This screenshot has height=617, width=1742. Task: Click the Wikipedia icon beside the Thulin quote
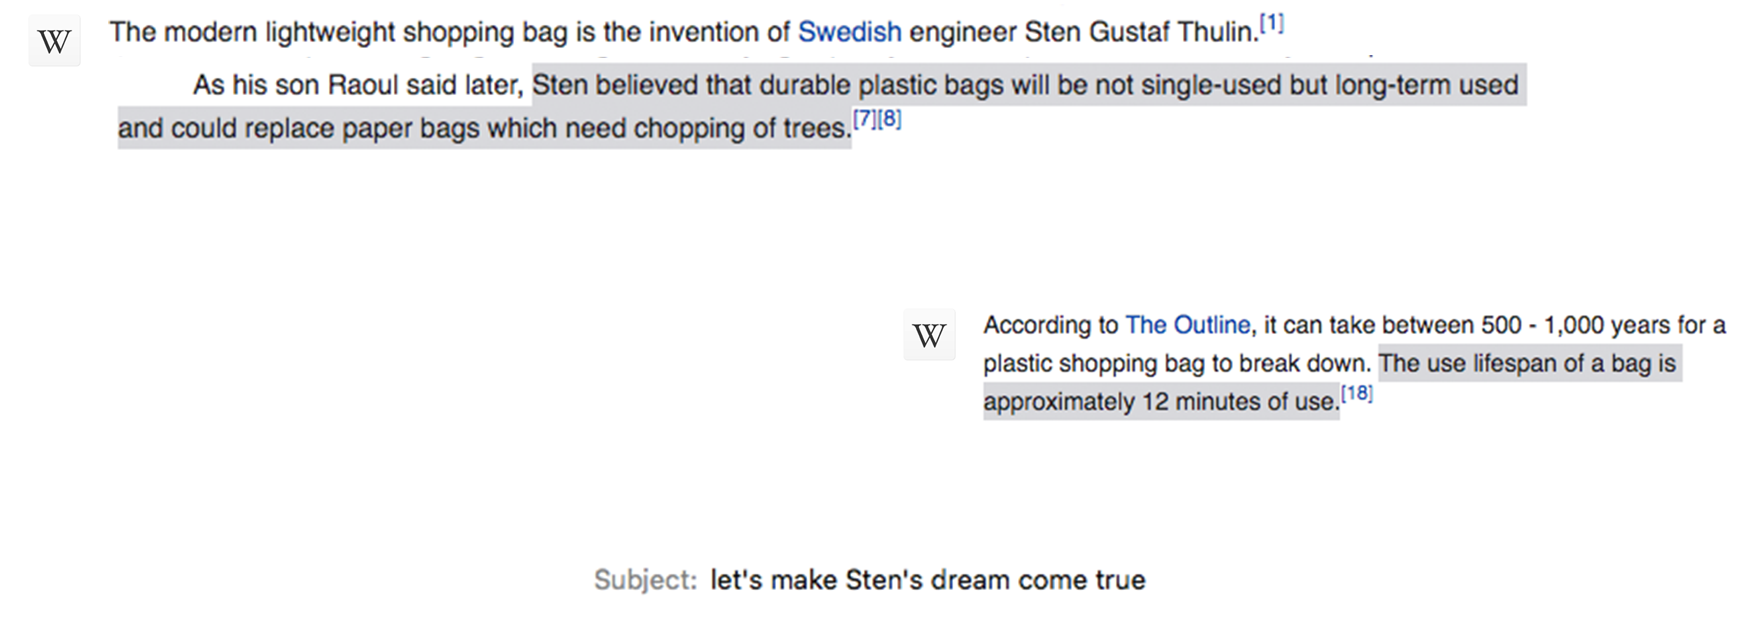pyautogui.click(x=54, y=41)
